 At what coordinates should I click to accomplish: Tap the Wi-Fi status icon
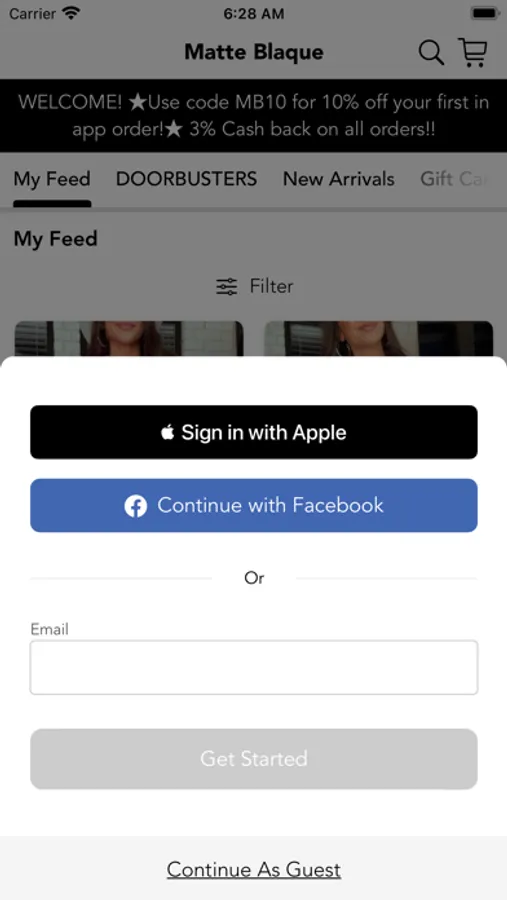(72, 13)
